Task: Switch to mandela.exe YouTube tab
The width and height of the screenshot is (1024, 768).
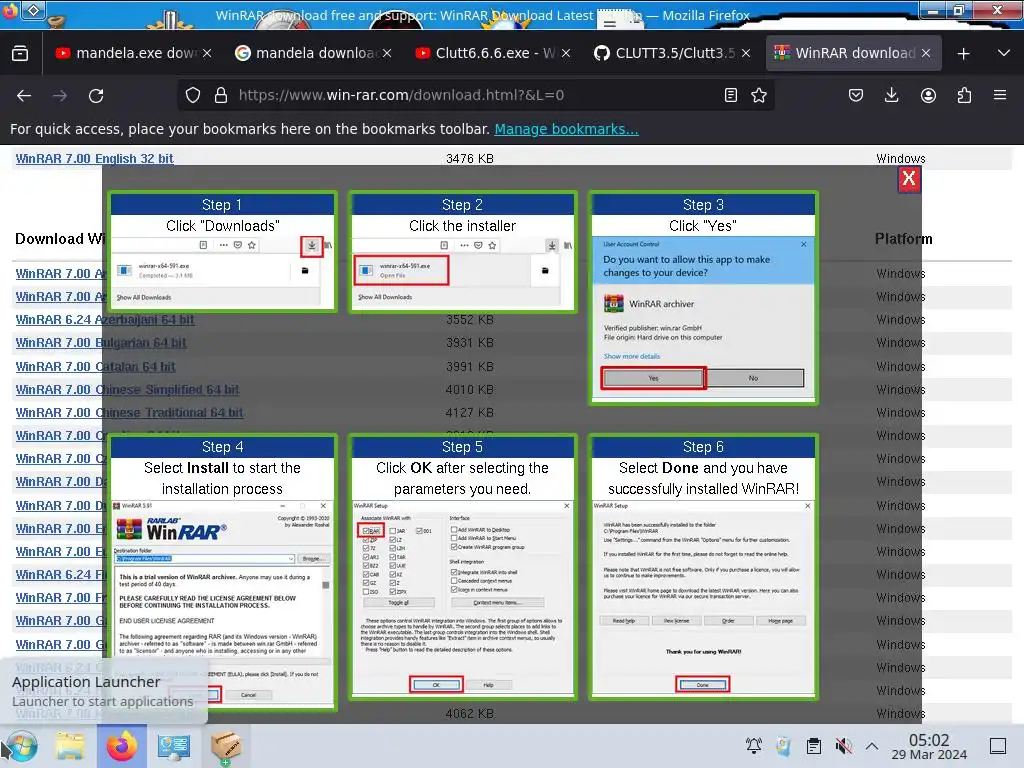Action: [x=134, y=53]
